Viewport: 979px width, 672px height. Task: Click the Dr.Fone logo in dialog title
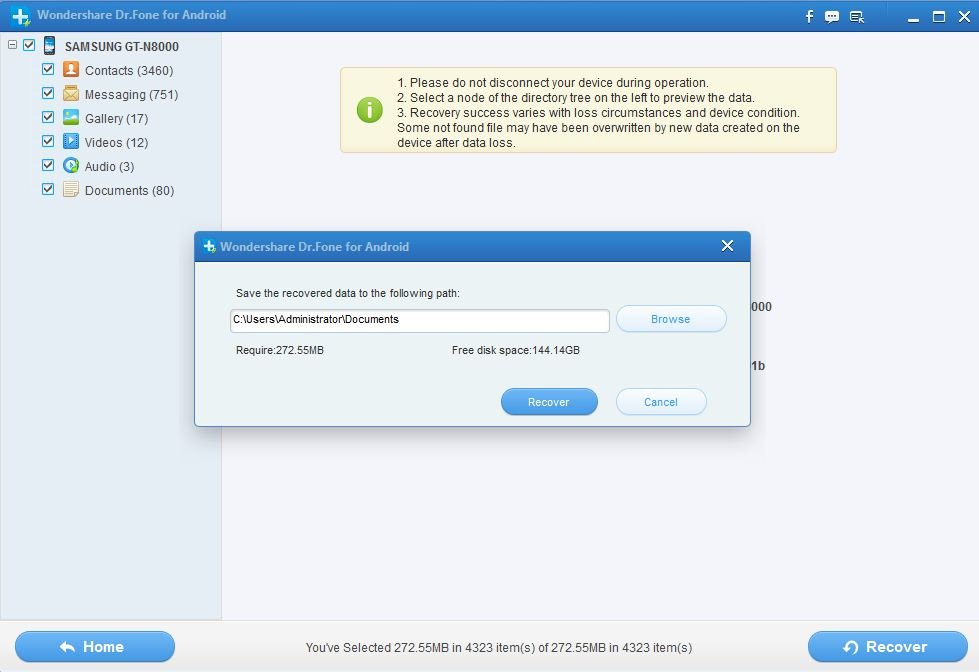[209, 247]
